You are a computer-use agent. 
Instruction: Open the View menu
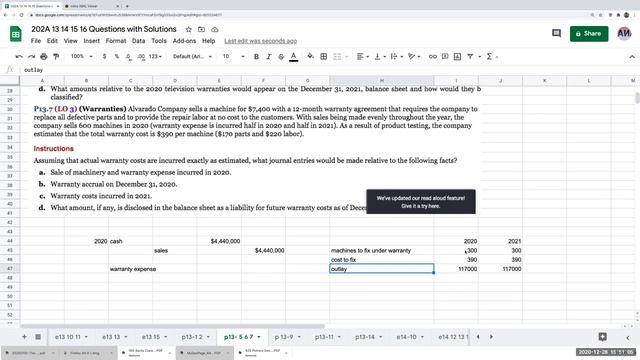70,41
